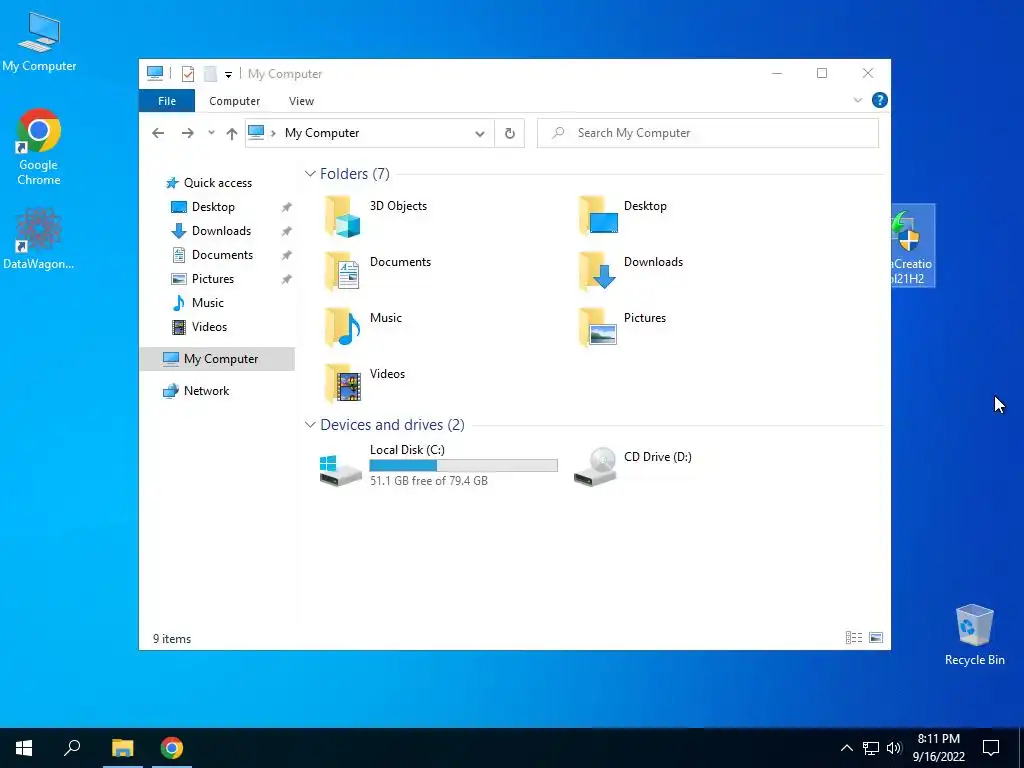The width and height of the screenshot is (1024, 768).
Task: Select the Local Disk (C:) drive
Action: coord(438,466)
